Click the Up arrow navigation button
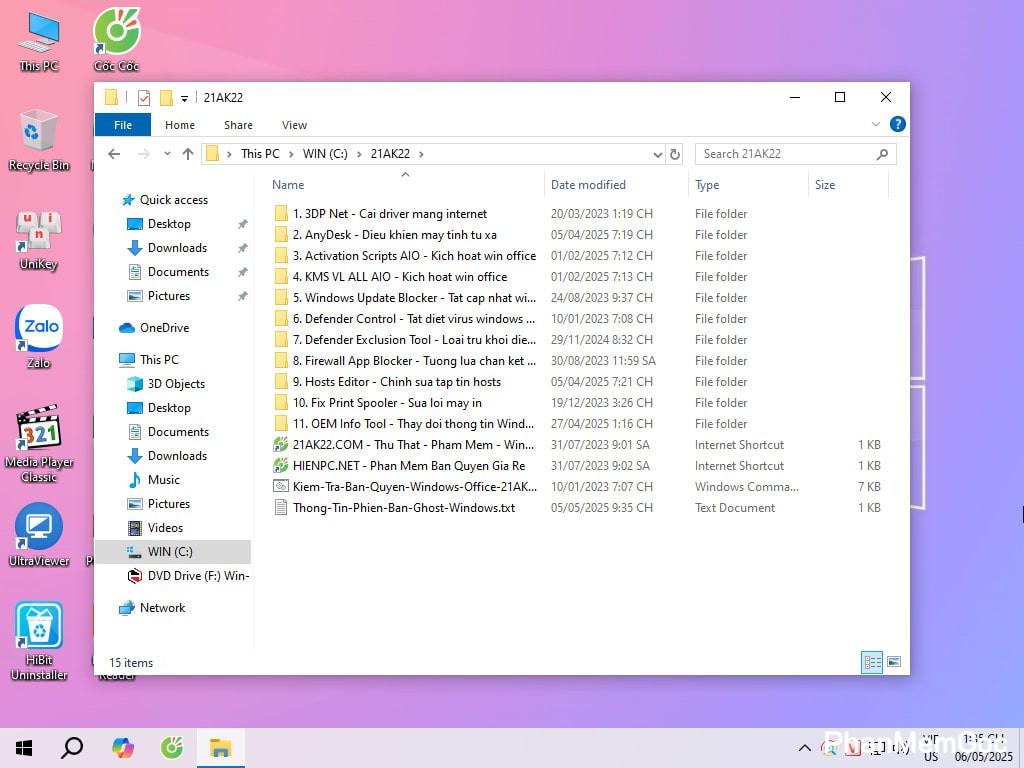The height and width of the screenshot is (768, 1024). tap(188, 154)
